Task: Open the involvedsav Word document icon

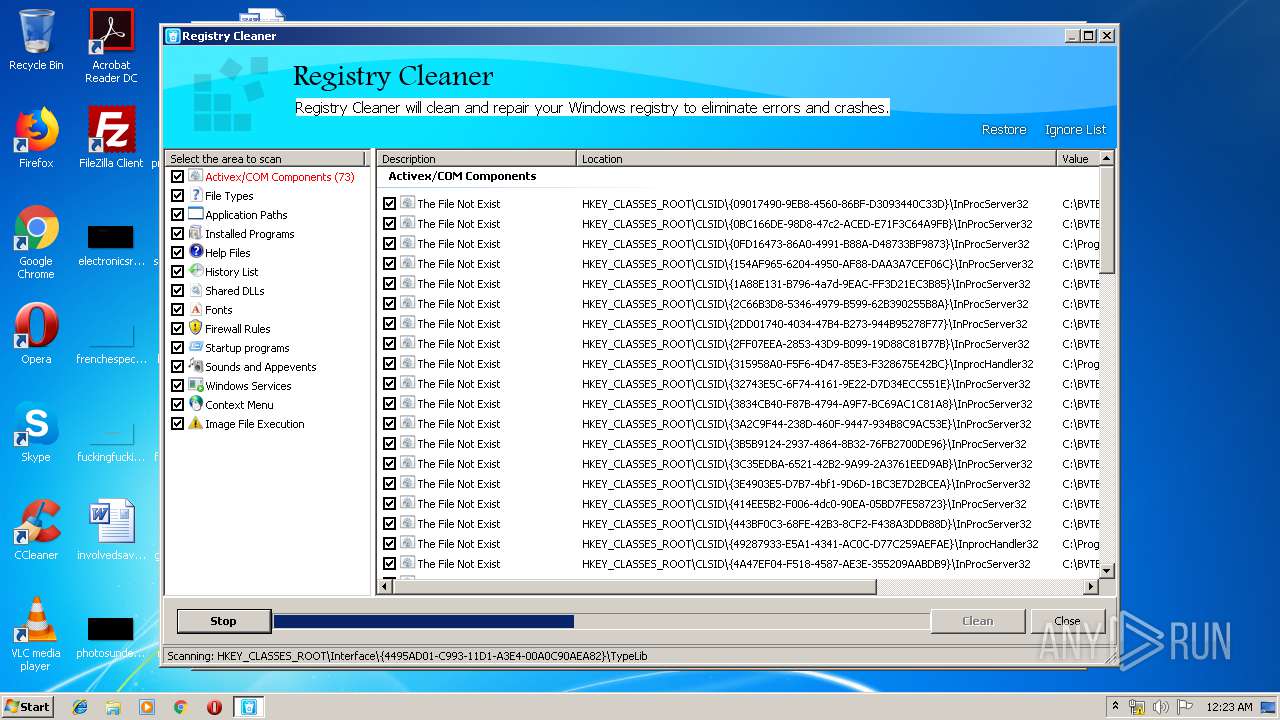Action: [111, 530]
